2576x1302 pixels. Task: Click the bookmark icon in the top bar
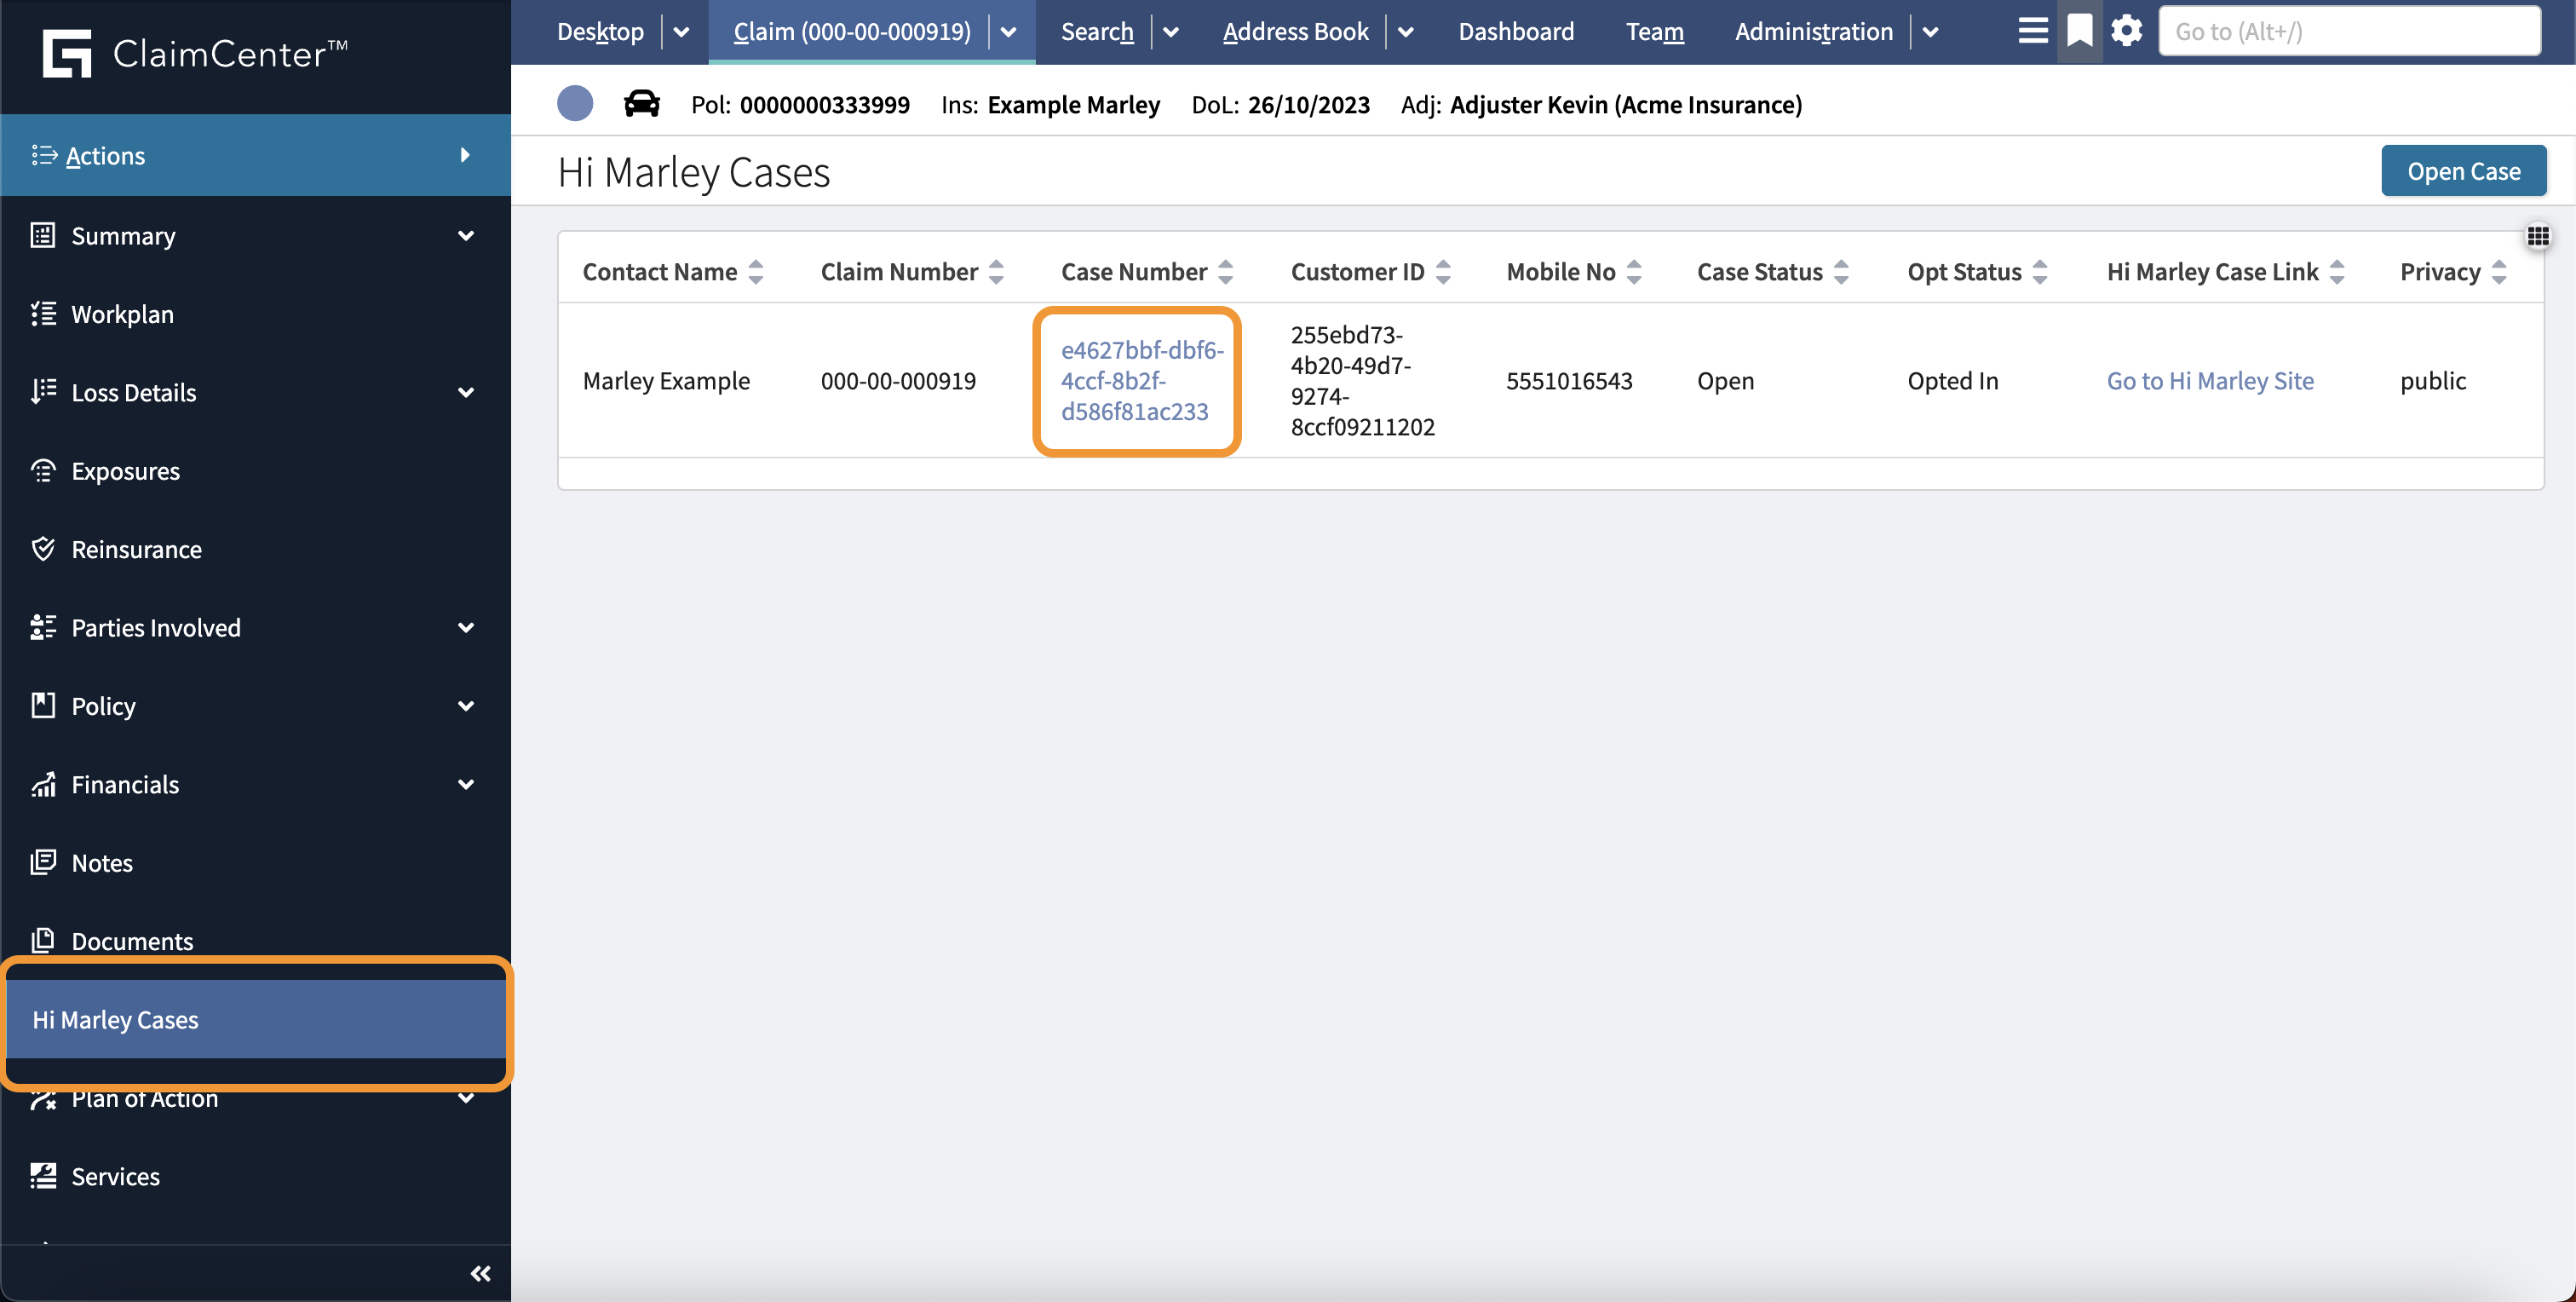2079,30
